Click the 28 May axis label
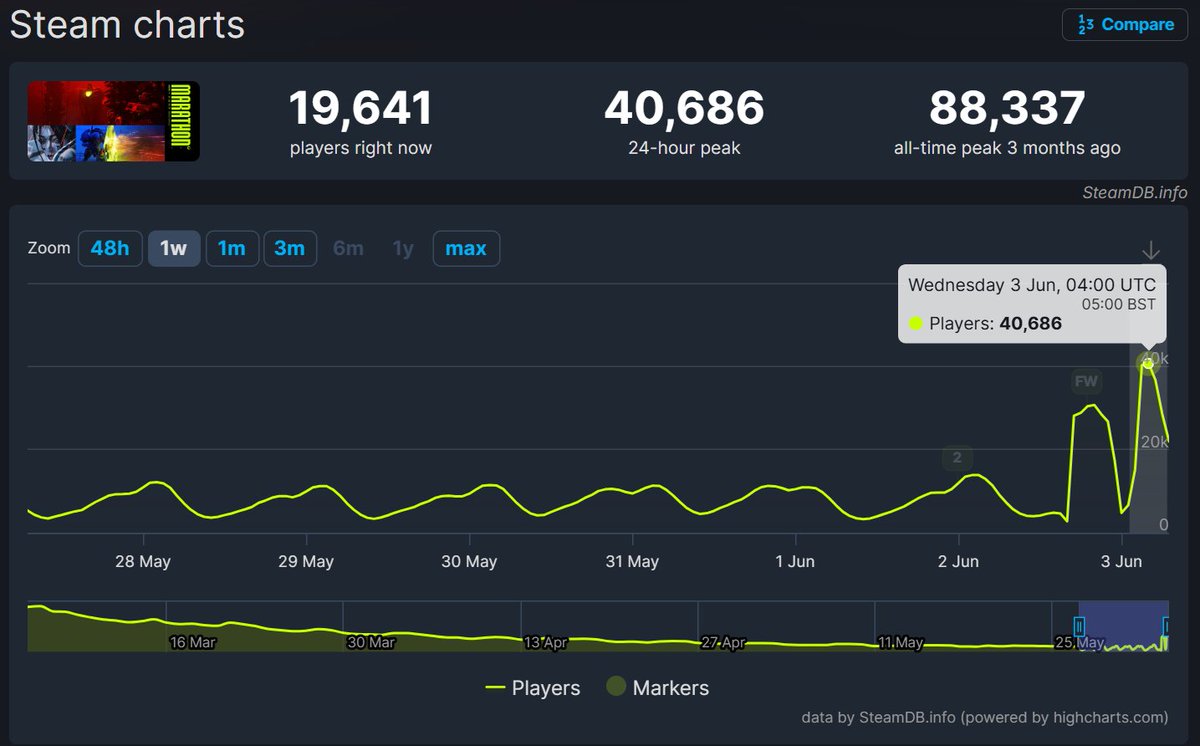Screen dimensions: 1200x746 point(143,562)
